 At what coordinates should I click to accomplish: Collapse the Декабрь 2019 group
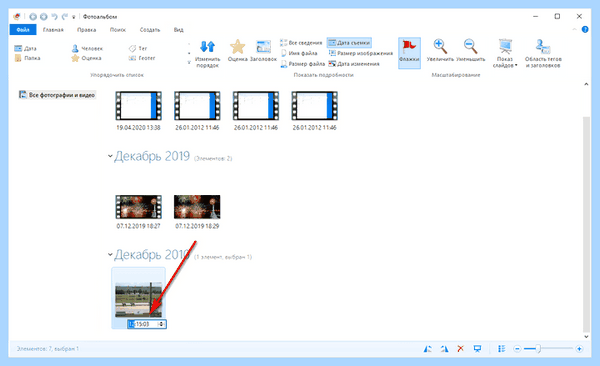[x=110, y=156]
